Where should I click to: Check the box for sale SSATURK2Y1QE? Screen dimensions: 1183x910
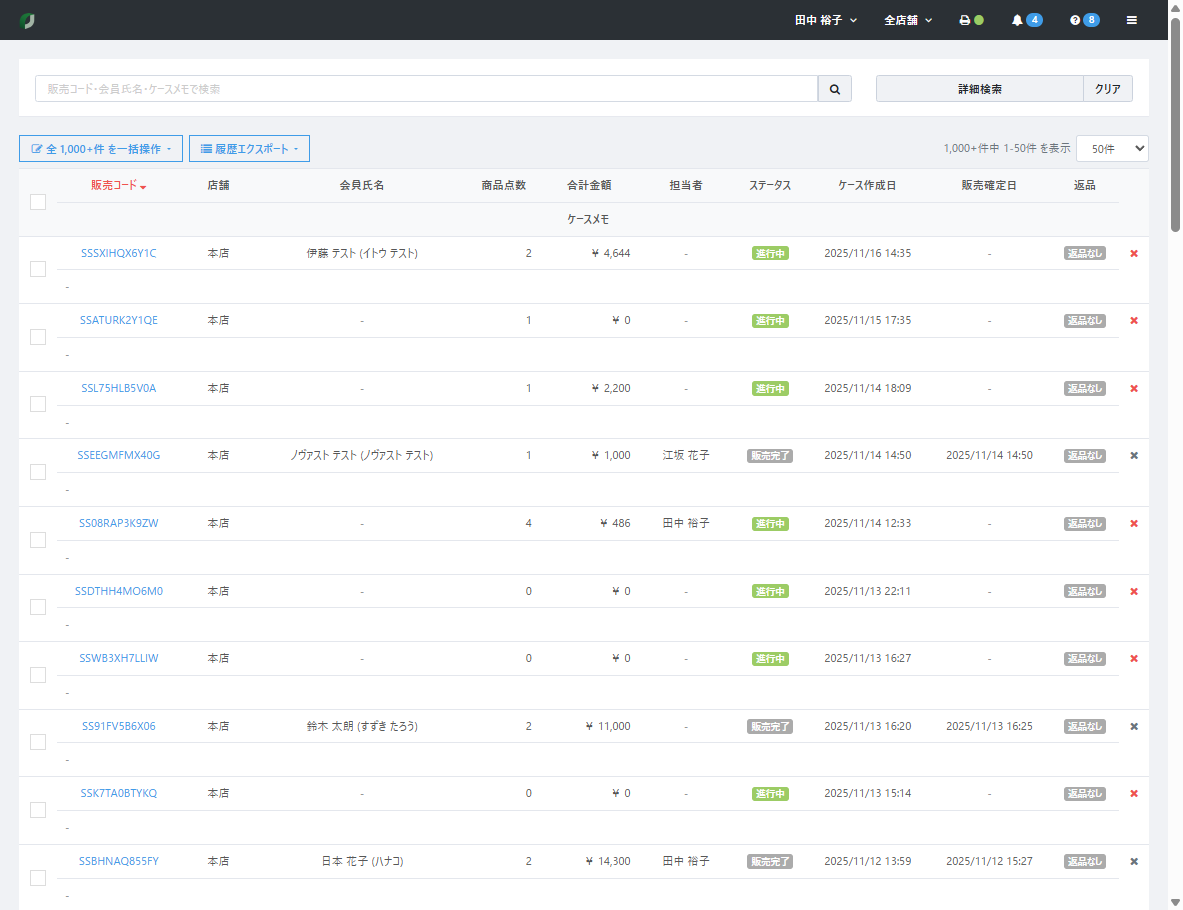[x=38, y=337]
